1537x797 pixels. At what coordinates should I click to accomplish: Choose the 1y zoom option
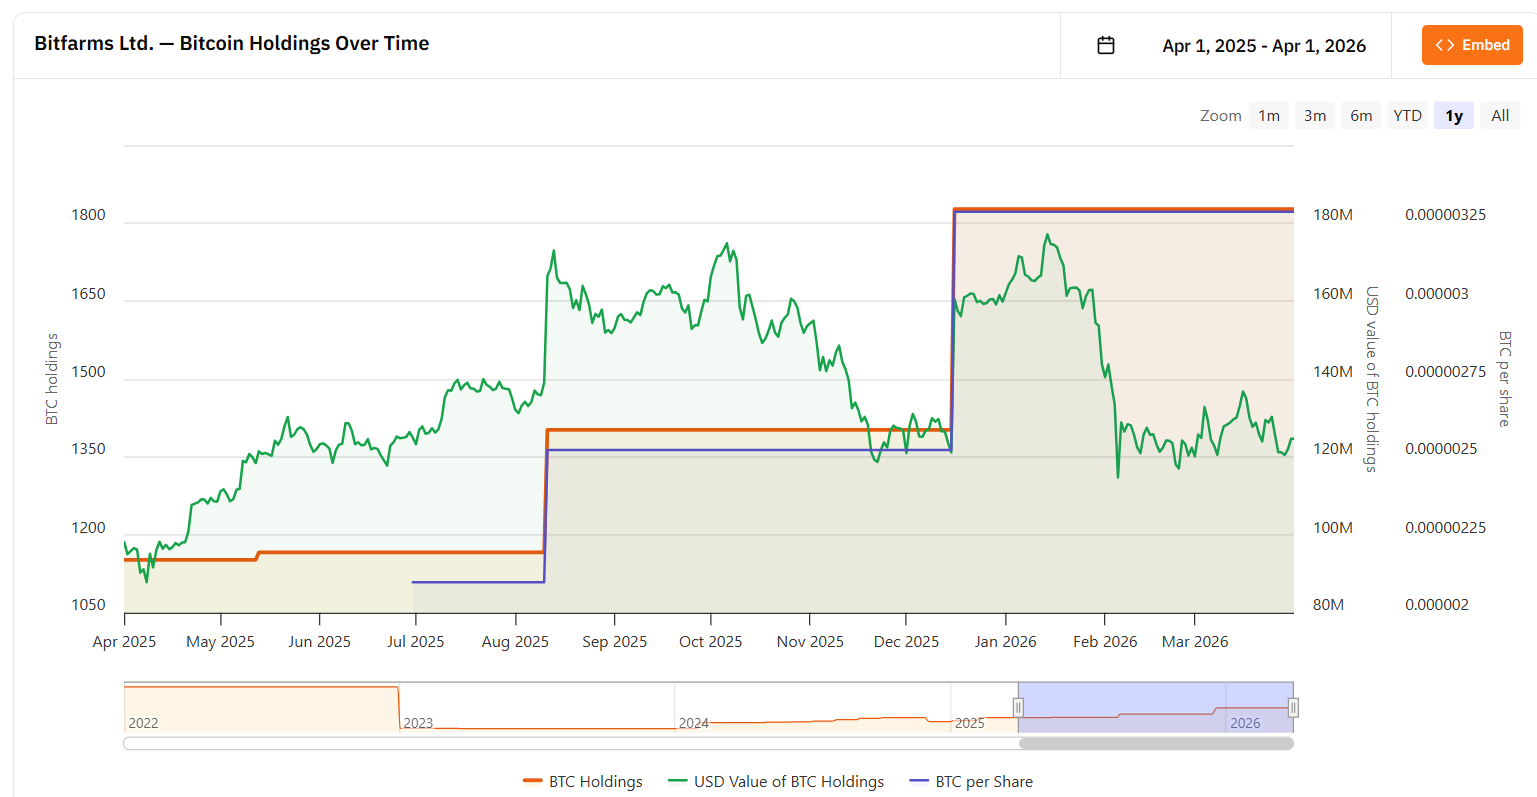coord(1453,116)
